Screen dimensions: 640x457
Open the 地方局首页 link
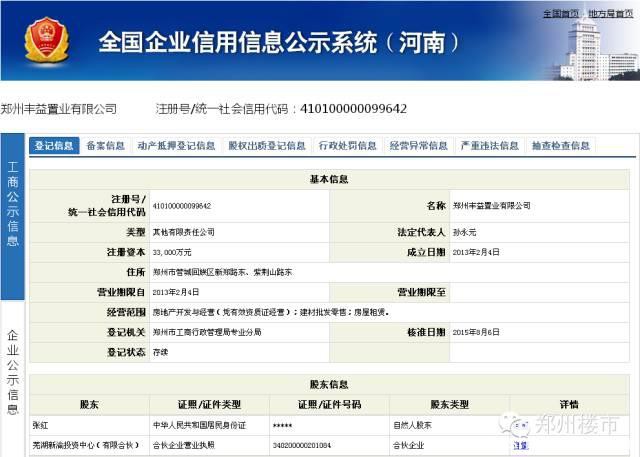click(611, 13)
